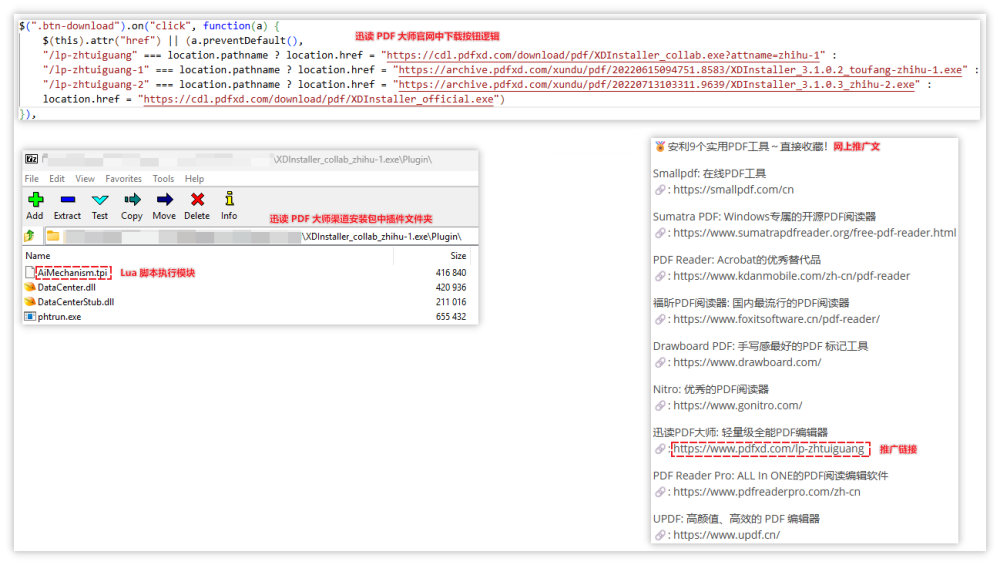Click the red Delete icon
This screenshot has height=565, width=1000.
click(198, 200)
